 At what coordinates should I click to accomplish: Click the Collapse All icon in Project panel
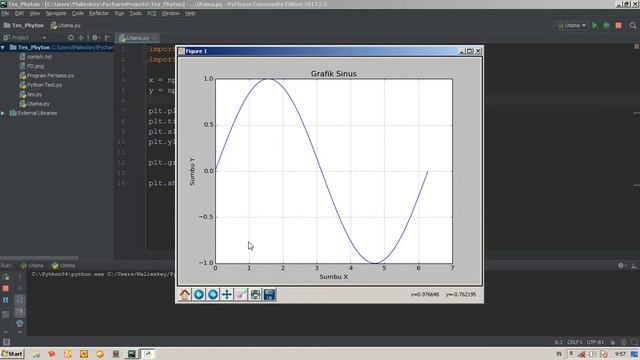(81, 38)
